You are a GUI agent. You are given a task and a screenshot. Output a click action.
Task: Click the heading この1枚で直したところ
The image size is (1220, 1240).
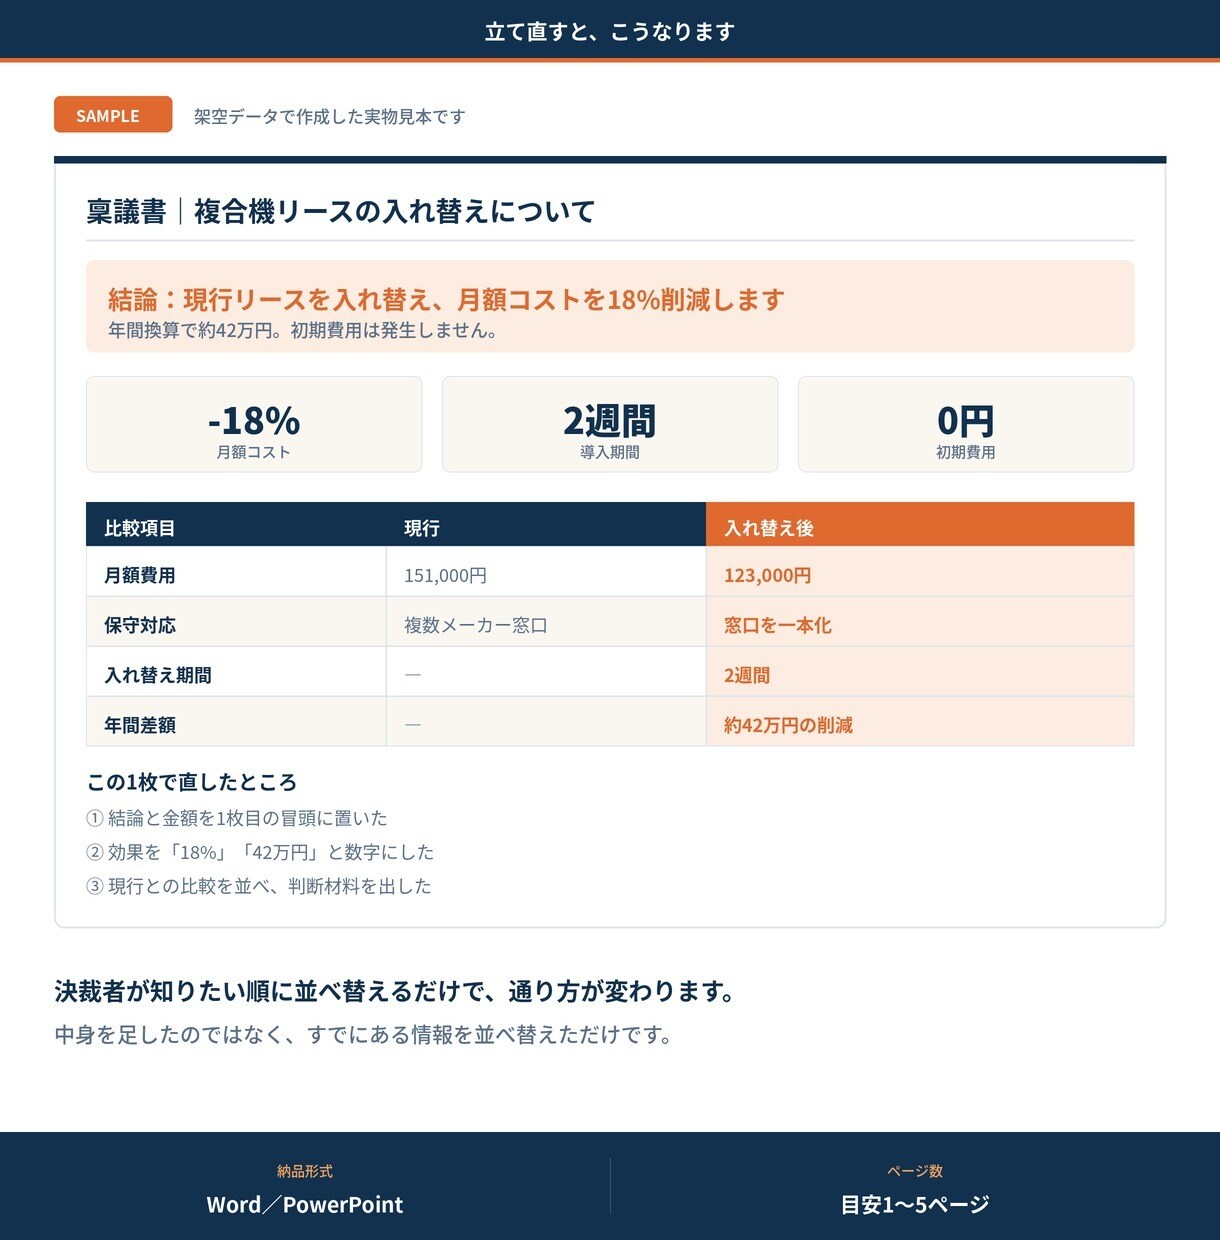tap(192, 782)
